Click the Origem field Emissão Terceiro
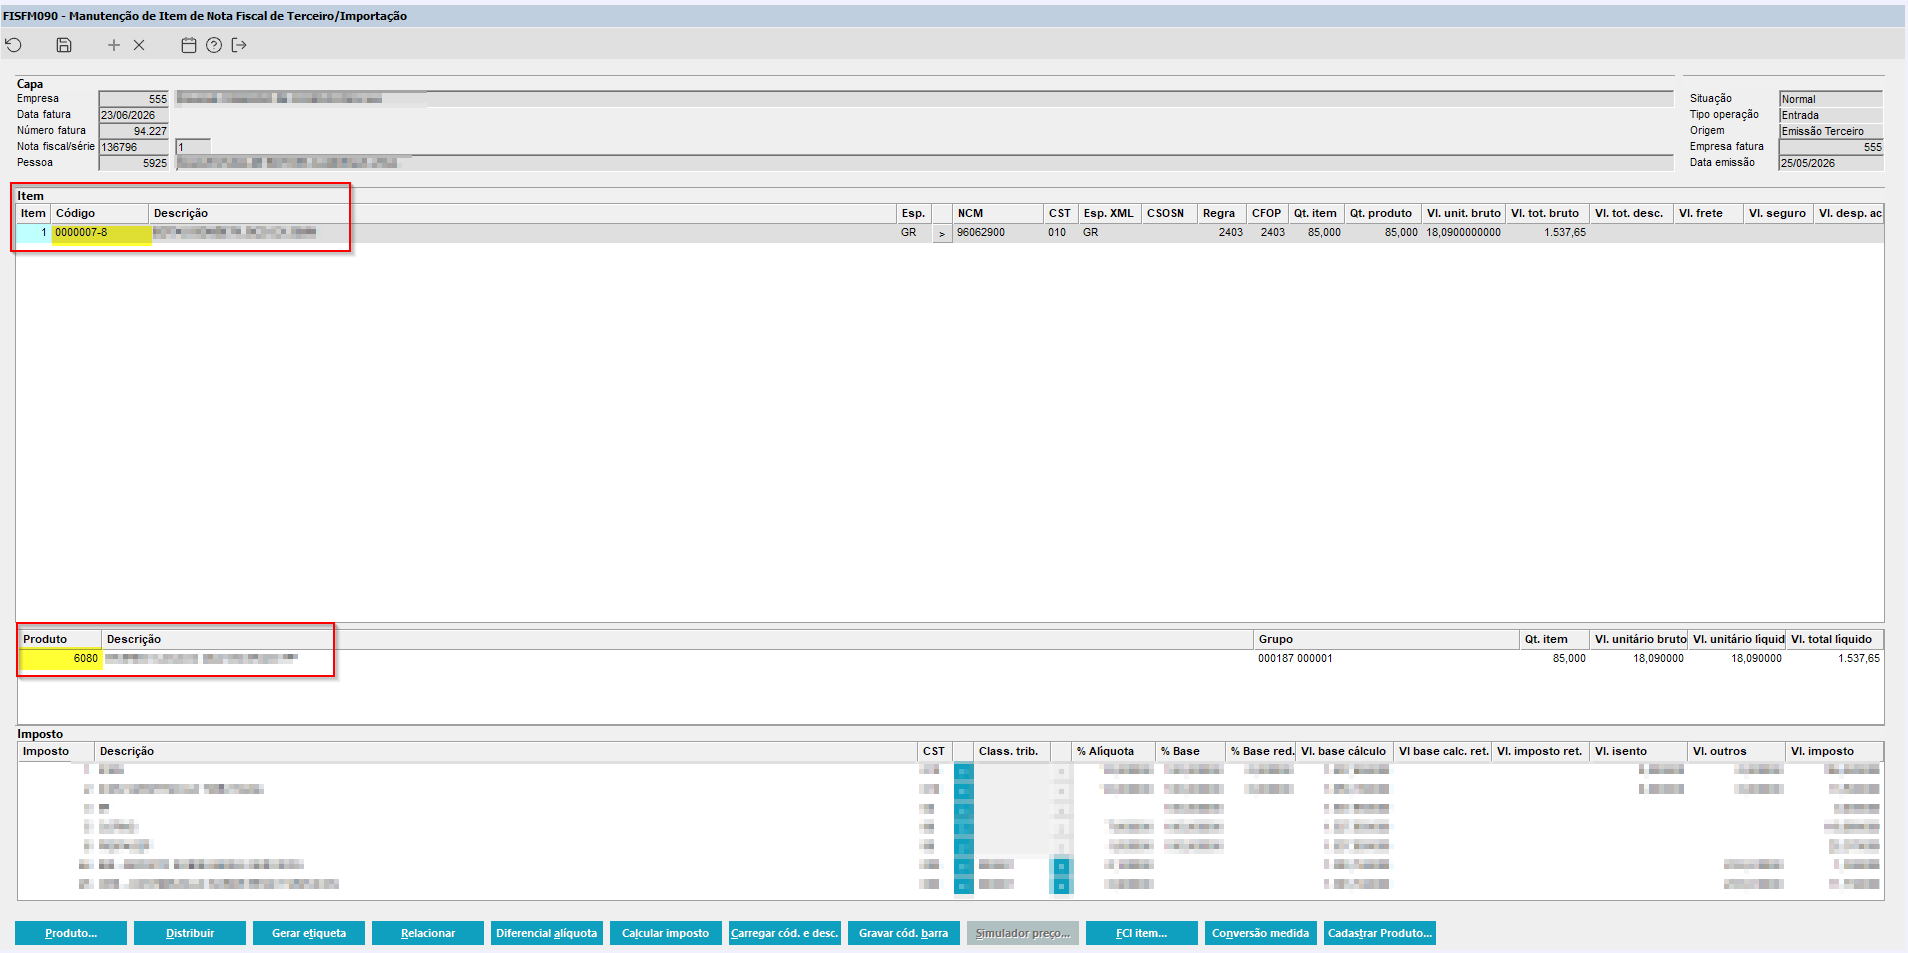1908x953 pixels. point(1831,131)
